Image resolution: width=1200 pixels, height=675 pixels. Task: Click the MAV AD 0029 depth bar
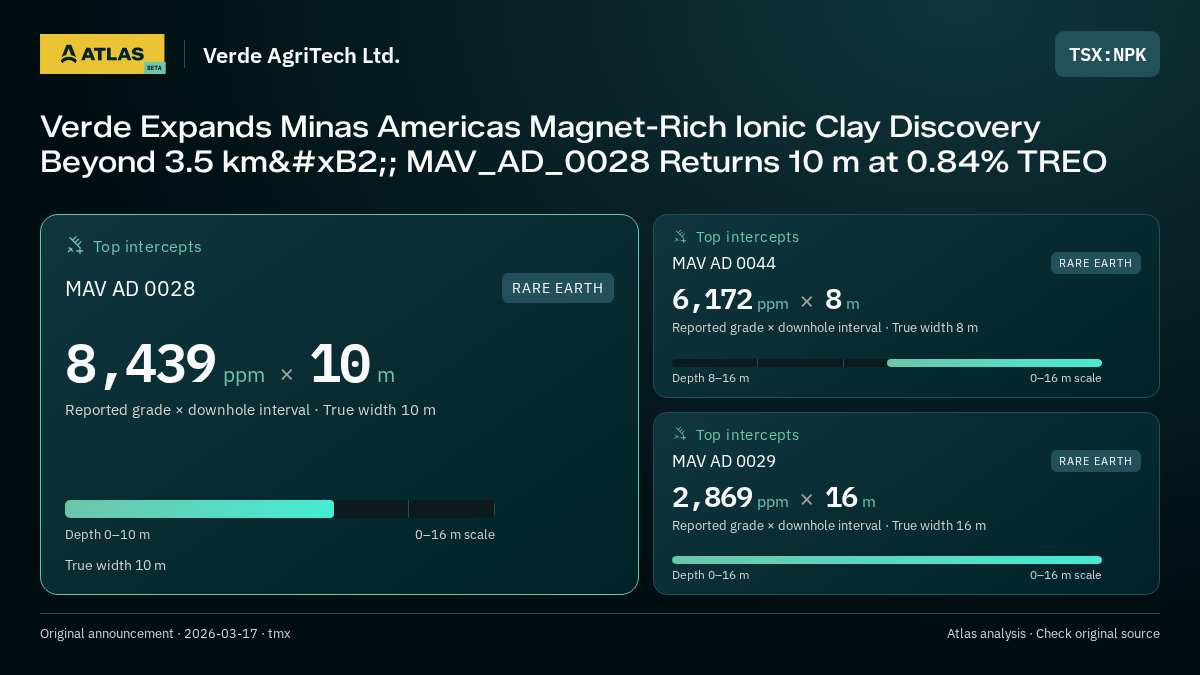[887, 560]
